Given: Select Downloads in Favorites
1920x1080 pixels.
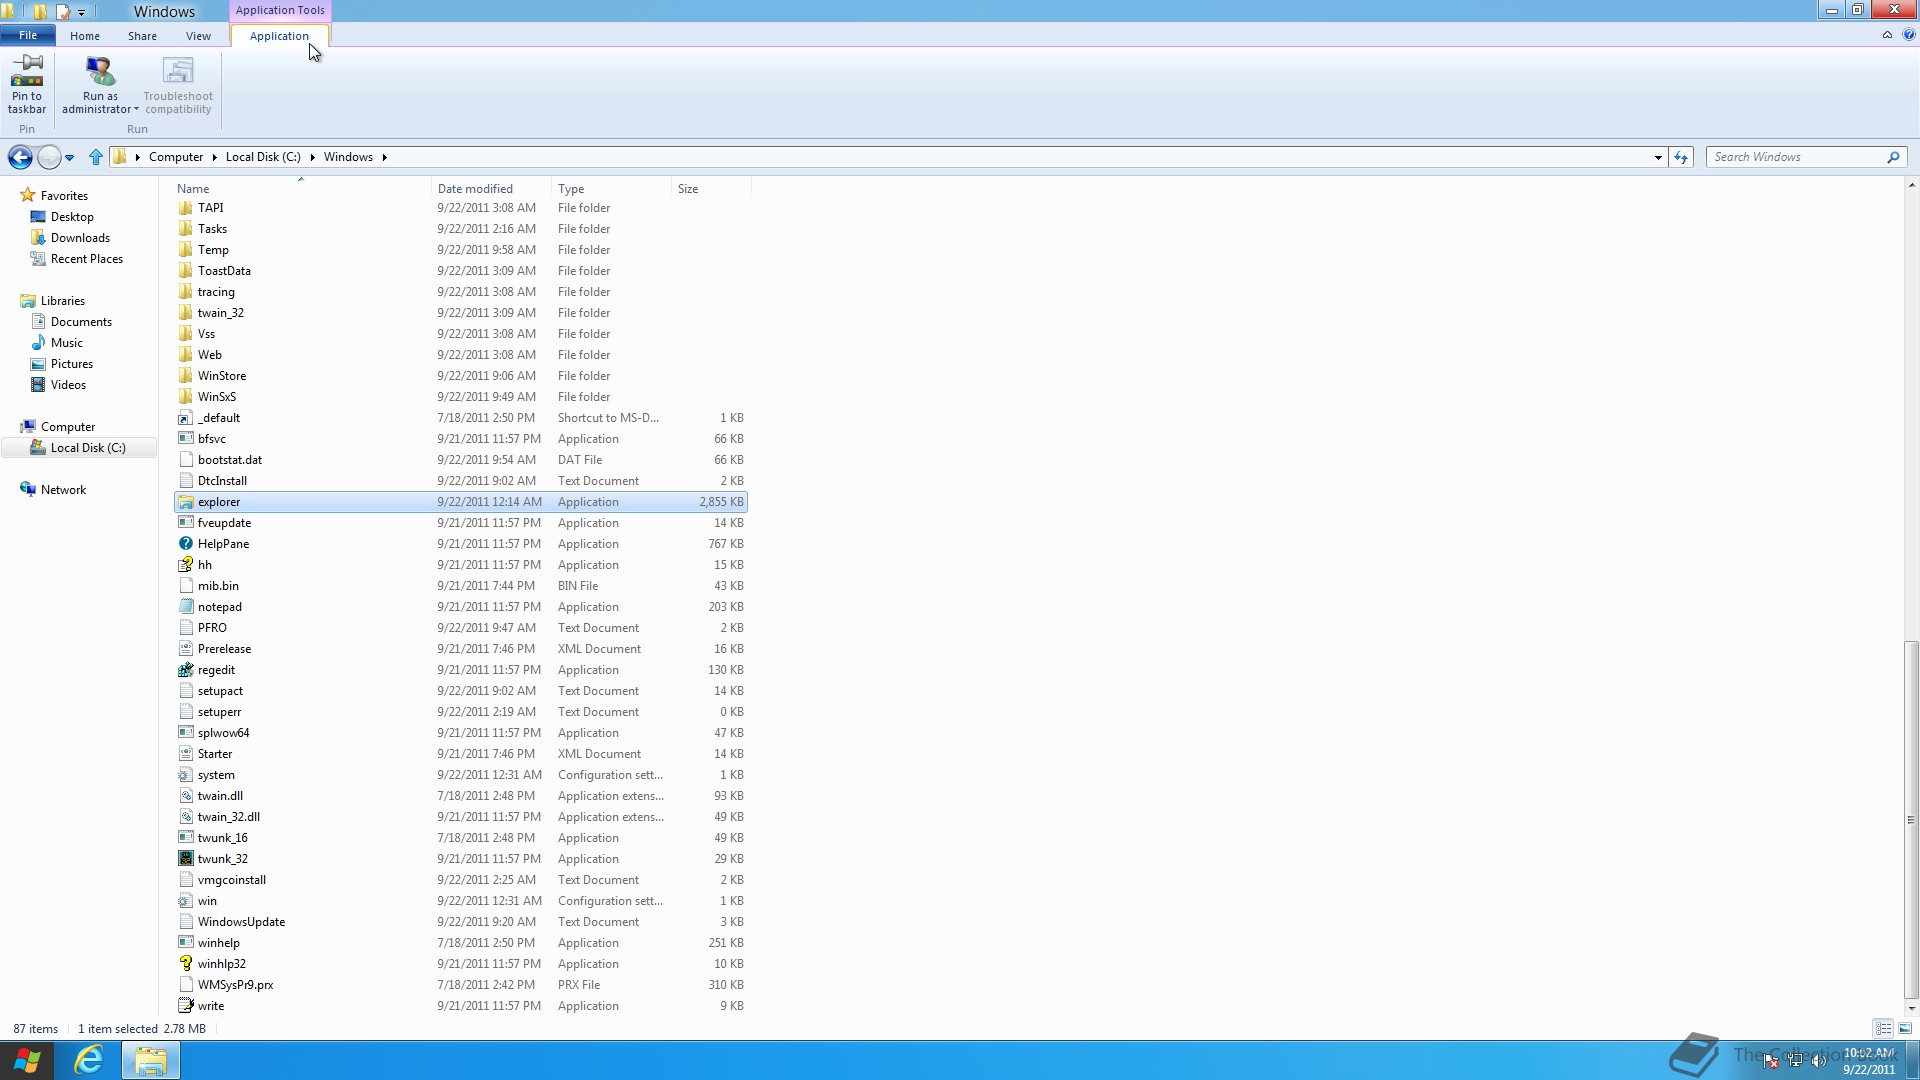Looking at the screenshot, I should [80, 238].
